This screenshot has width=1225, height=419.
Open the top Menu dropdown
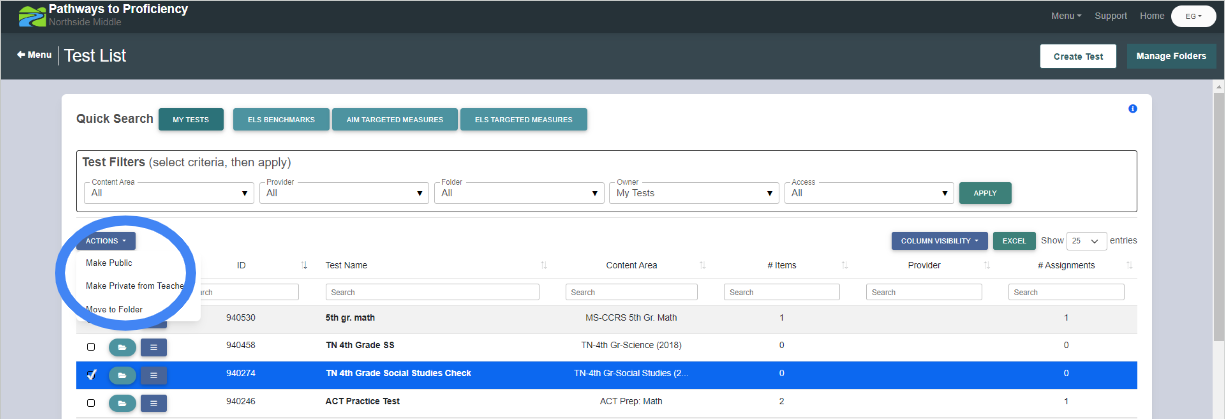[x=1066, y=16]
